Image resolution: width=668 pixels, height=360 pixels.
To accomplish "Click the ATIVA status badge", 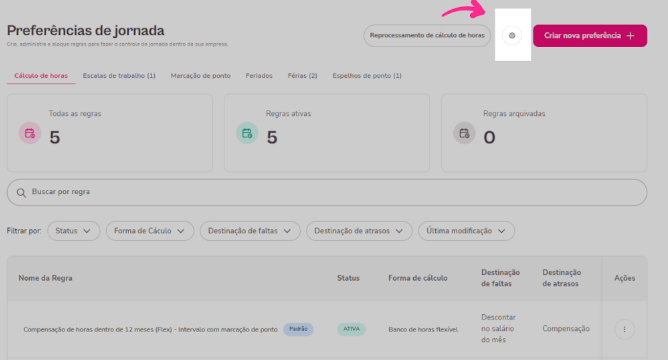I will pyautogui.click(x=351, y=329).
